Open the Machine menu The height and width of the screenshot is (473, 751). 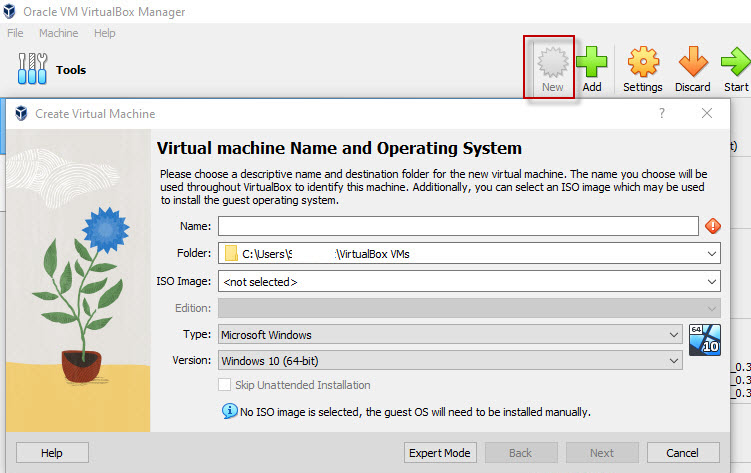tap(58, 33)
